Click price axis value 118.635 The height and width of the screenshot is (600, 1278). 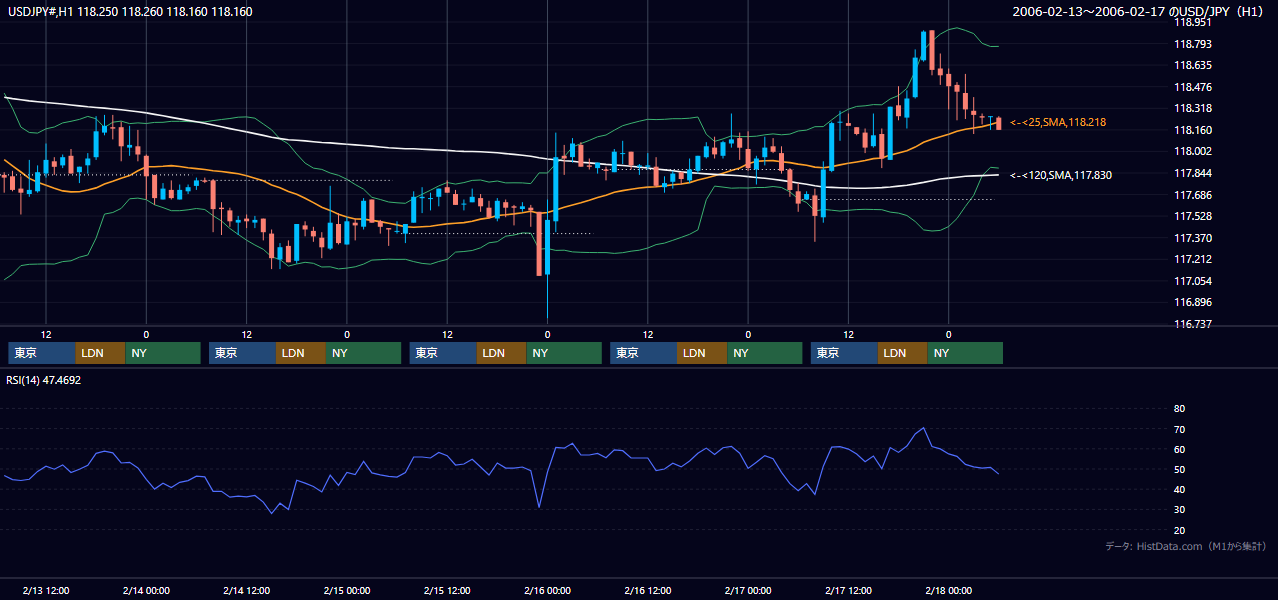[x=1192, y=65]
